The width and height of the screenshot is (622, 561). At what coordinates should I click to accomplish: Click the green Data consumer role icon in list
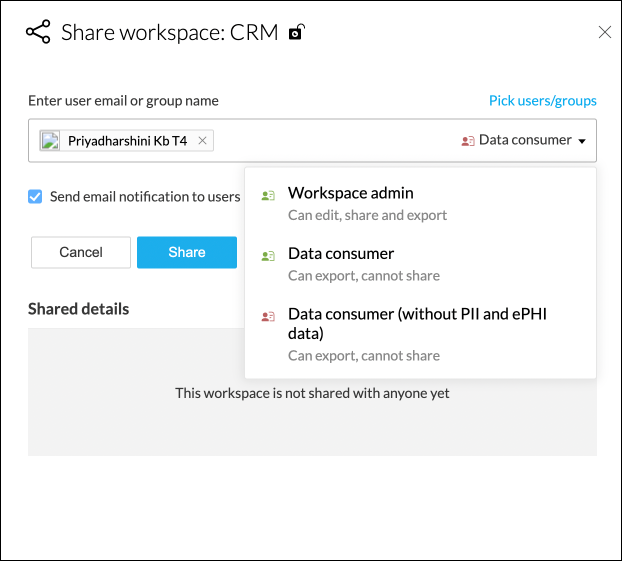pyautogui.click(x=267, y=256)
